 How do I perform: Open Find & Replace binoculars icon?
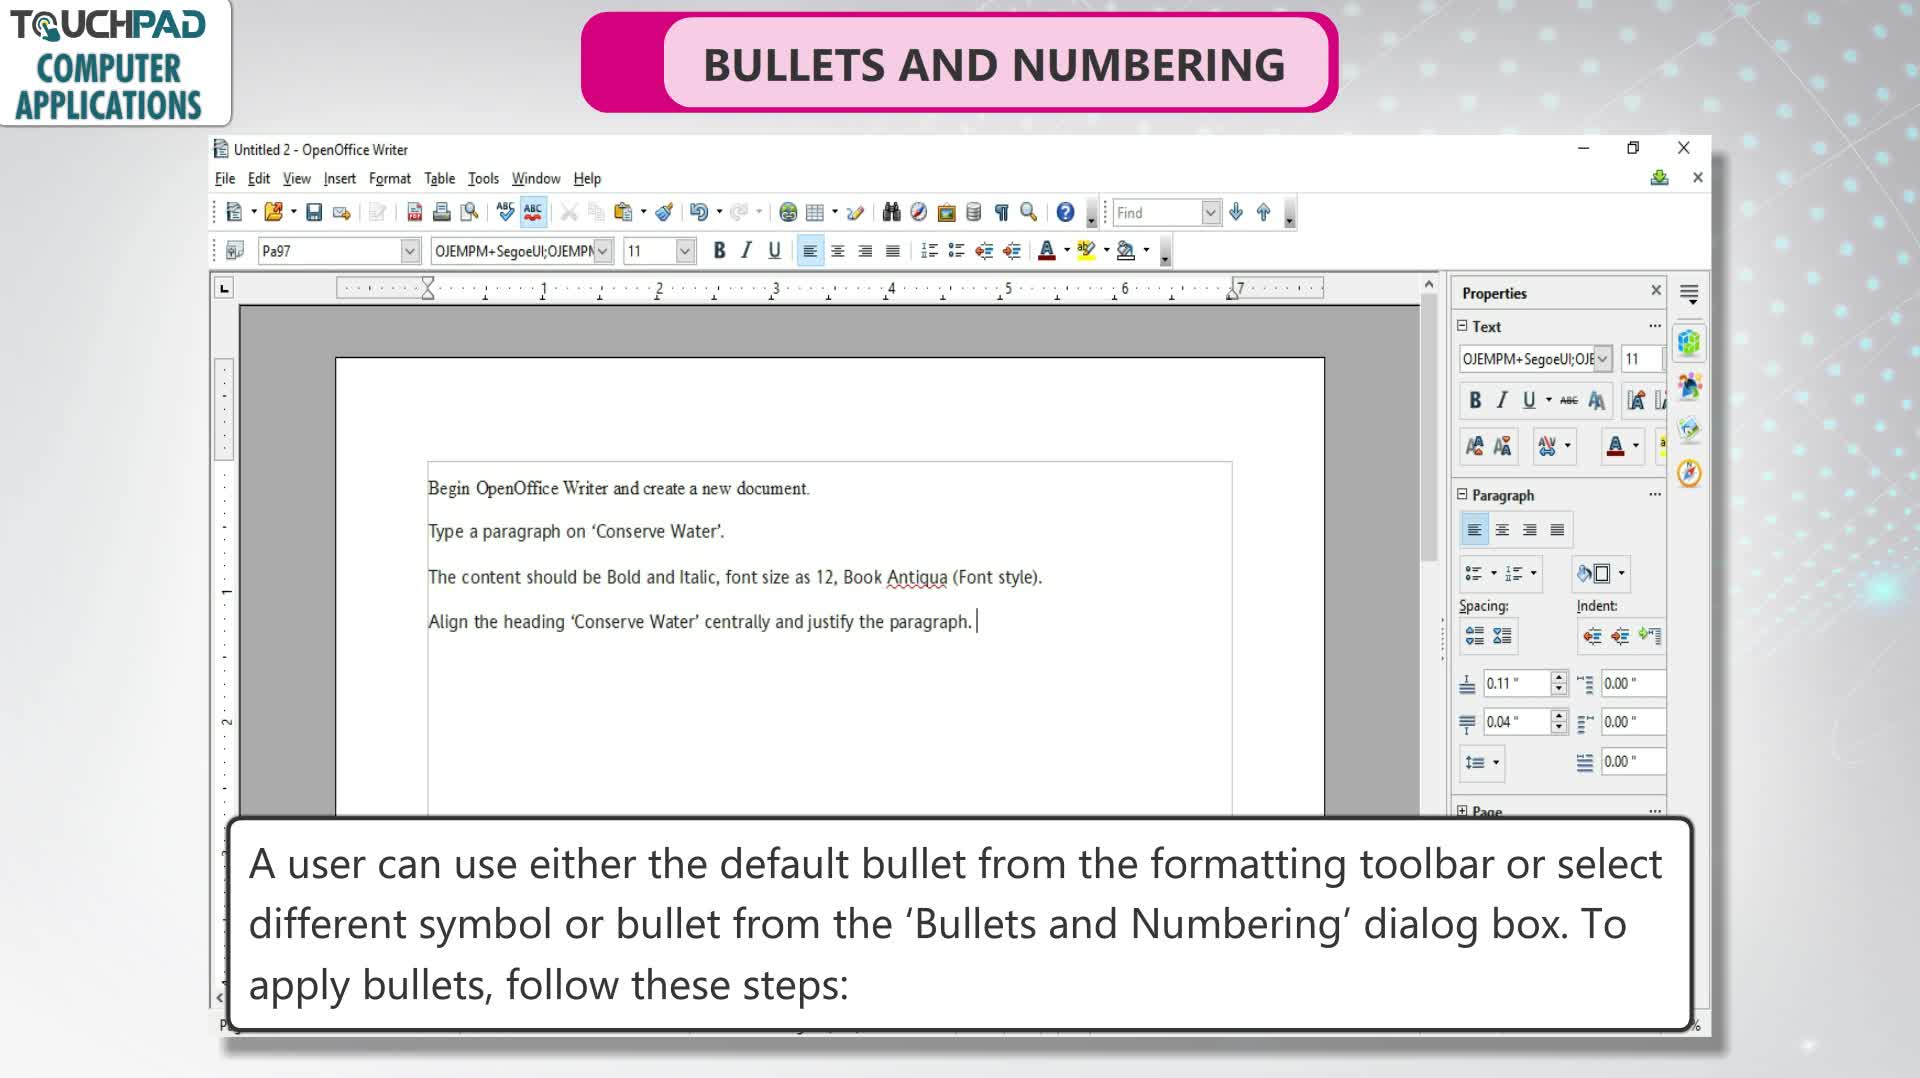pos(891,213)
